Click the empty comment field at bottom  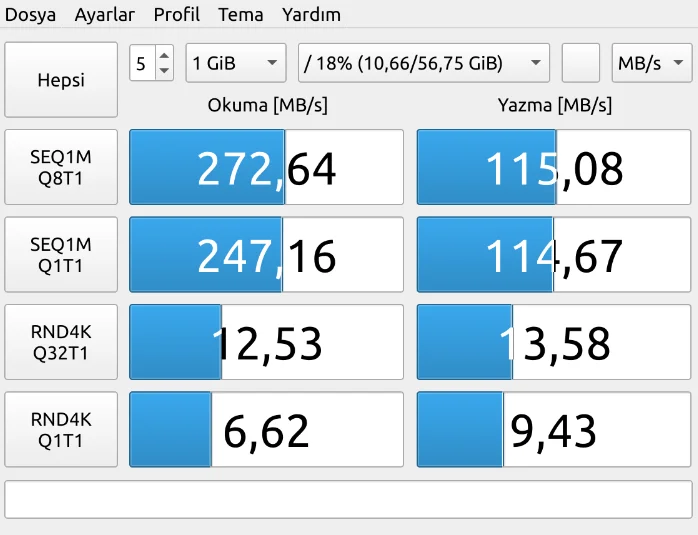pyautogui.click(x=349, y=499)
